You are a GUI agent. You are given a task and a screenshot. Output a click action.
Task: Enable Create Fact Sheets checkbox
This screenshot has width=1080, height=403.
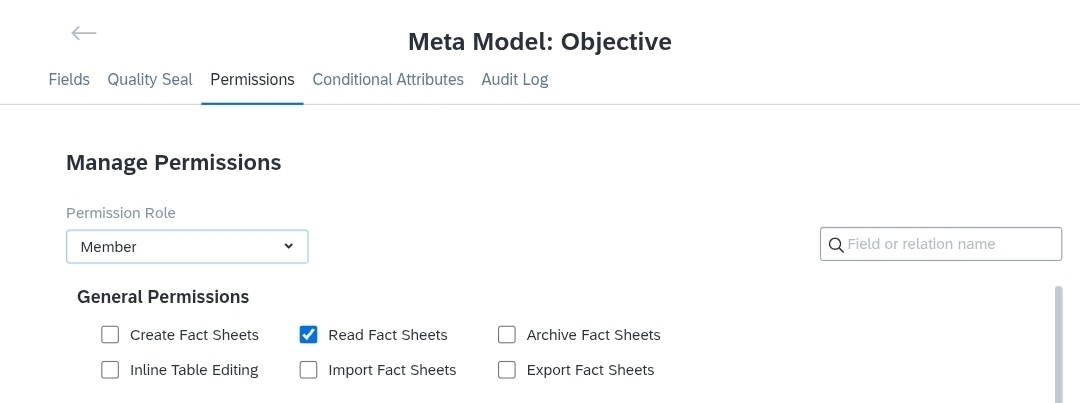[110, 335]
